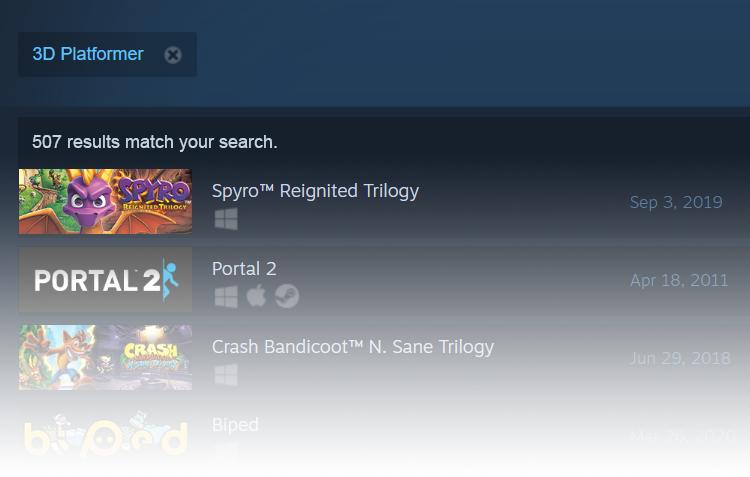Click Windows icon under Biped

click(226, 451)
